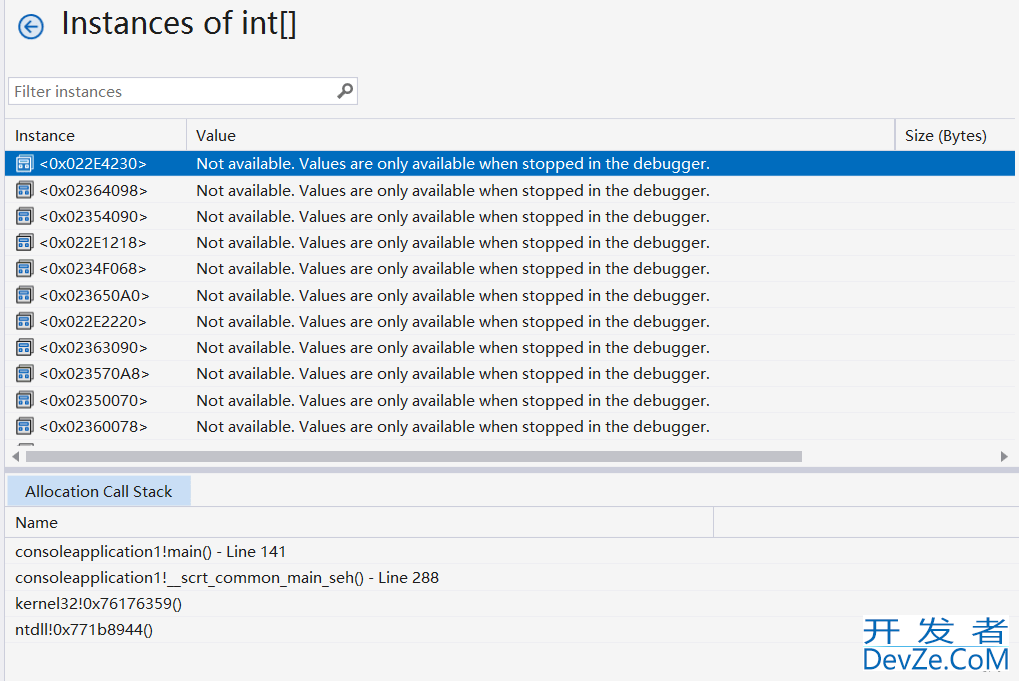The image size is (1019, 681).
Task: Select instance address <0x02350070>
Action: 94,400
